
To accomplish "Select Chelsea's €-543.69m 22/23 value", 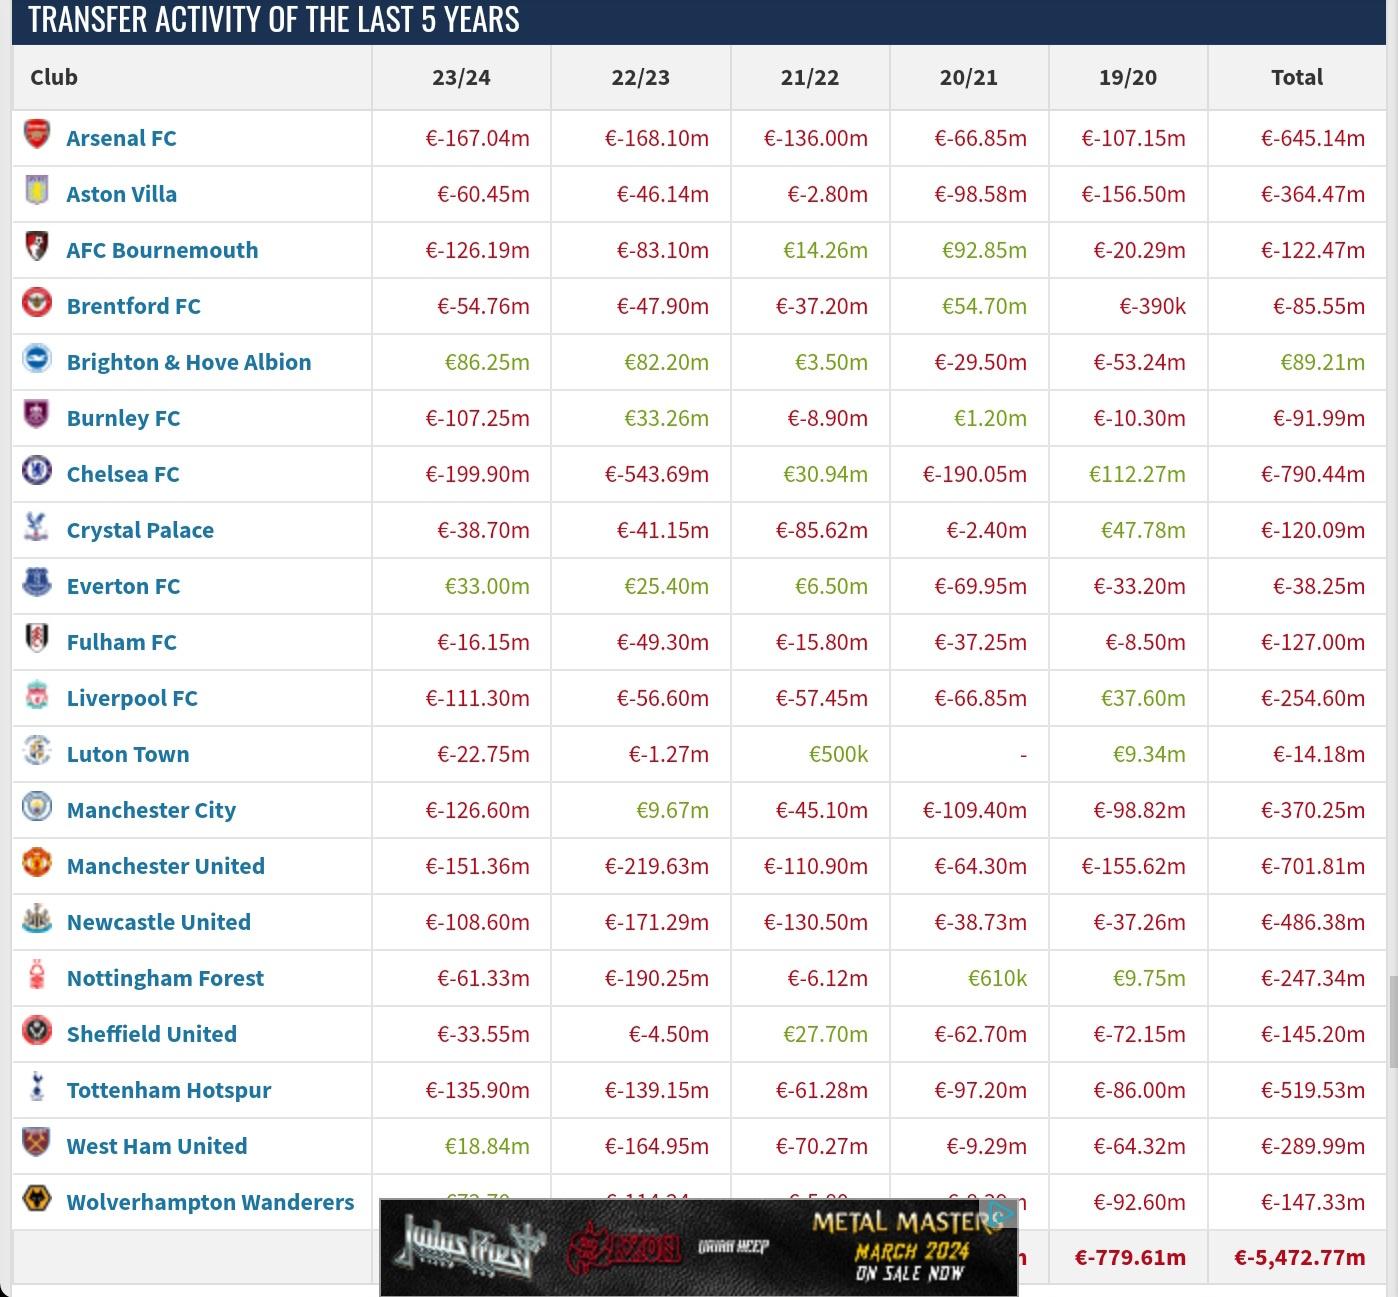I will click(x=657, y=474).
